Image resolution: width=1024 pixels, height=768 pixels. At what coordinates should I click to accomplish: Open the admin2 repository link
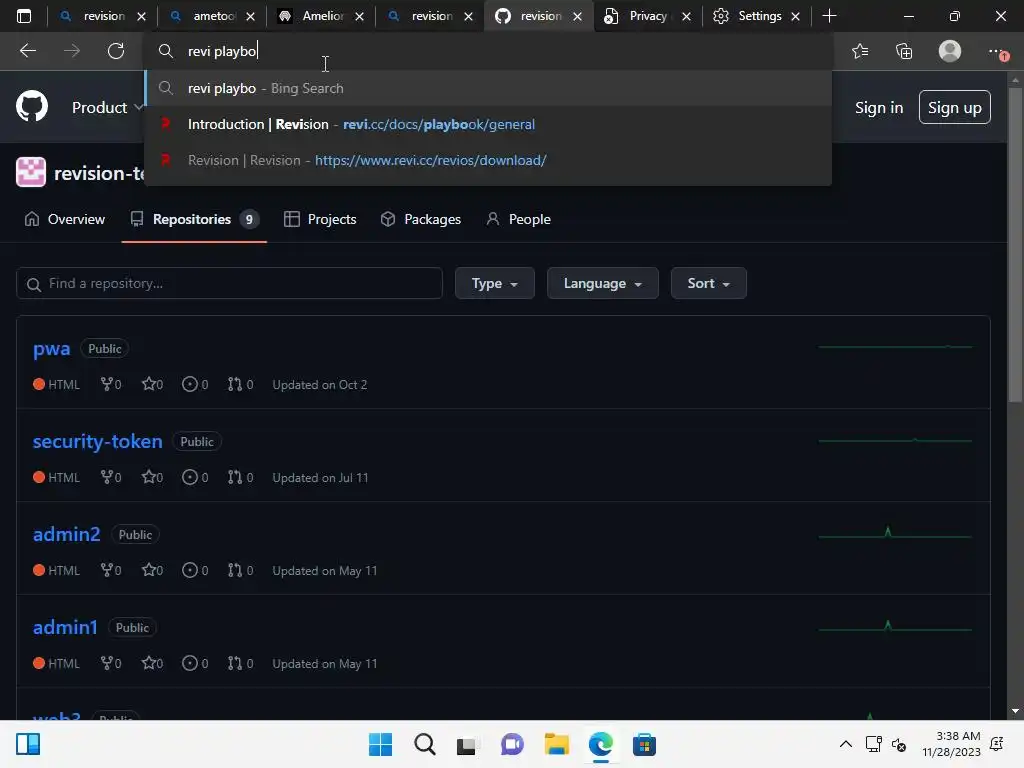[x=67, y=534]
